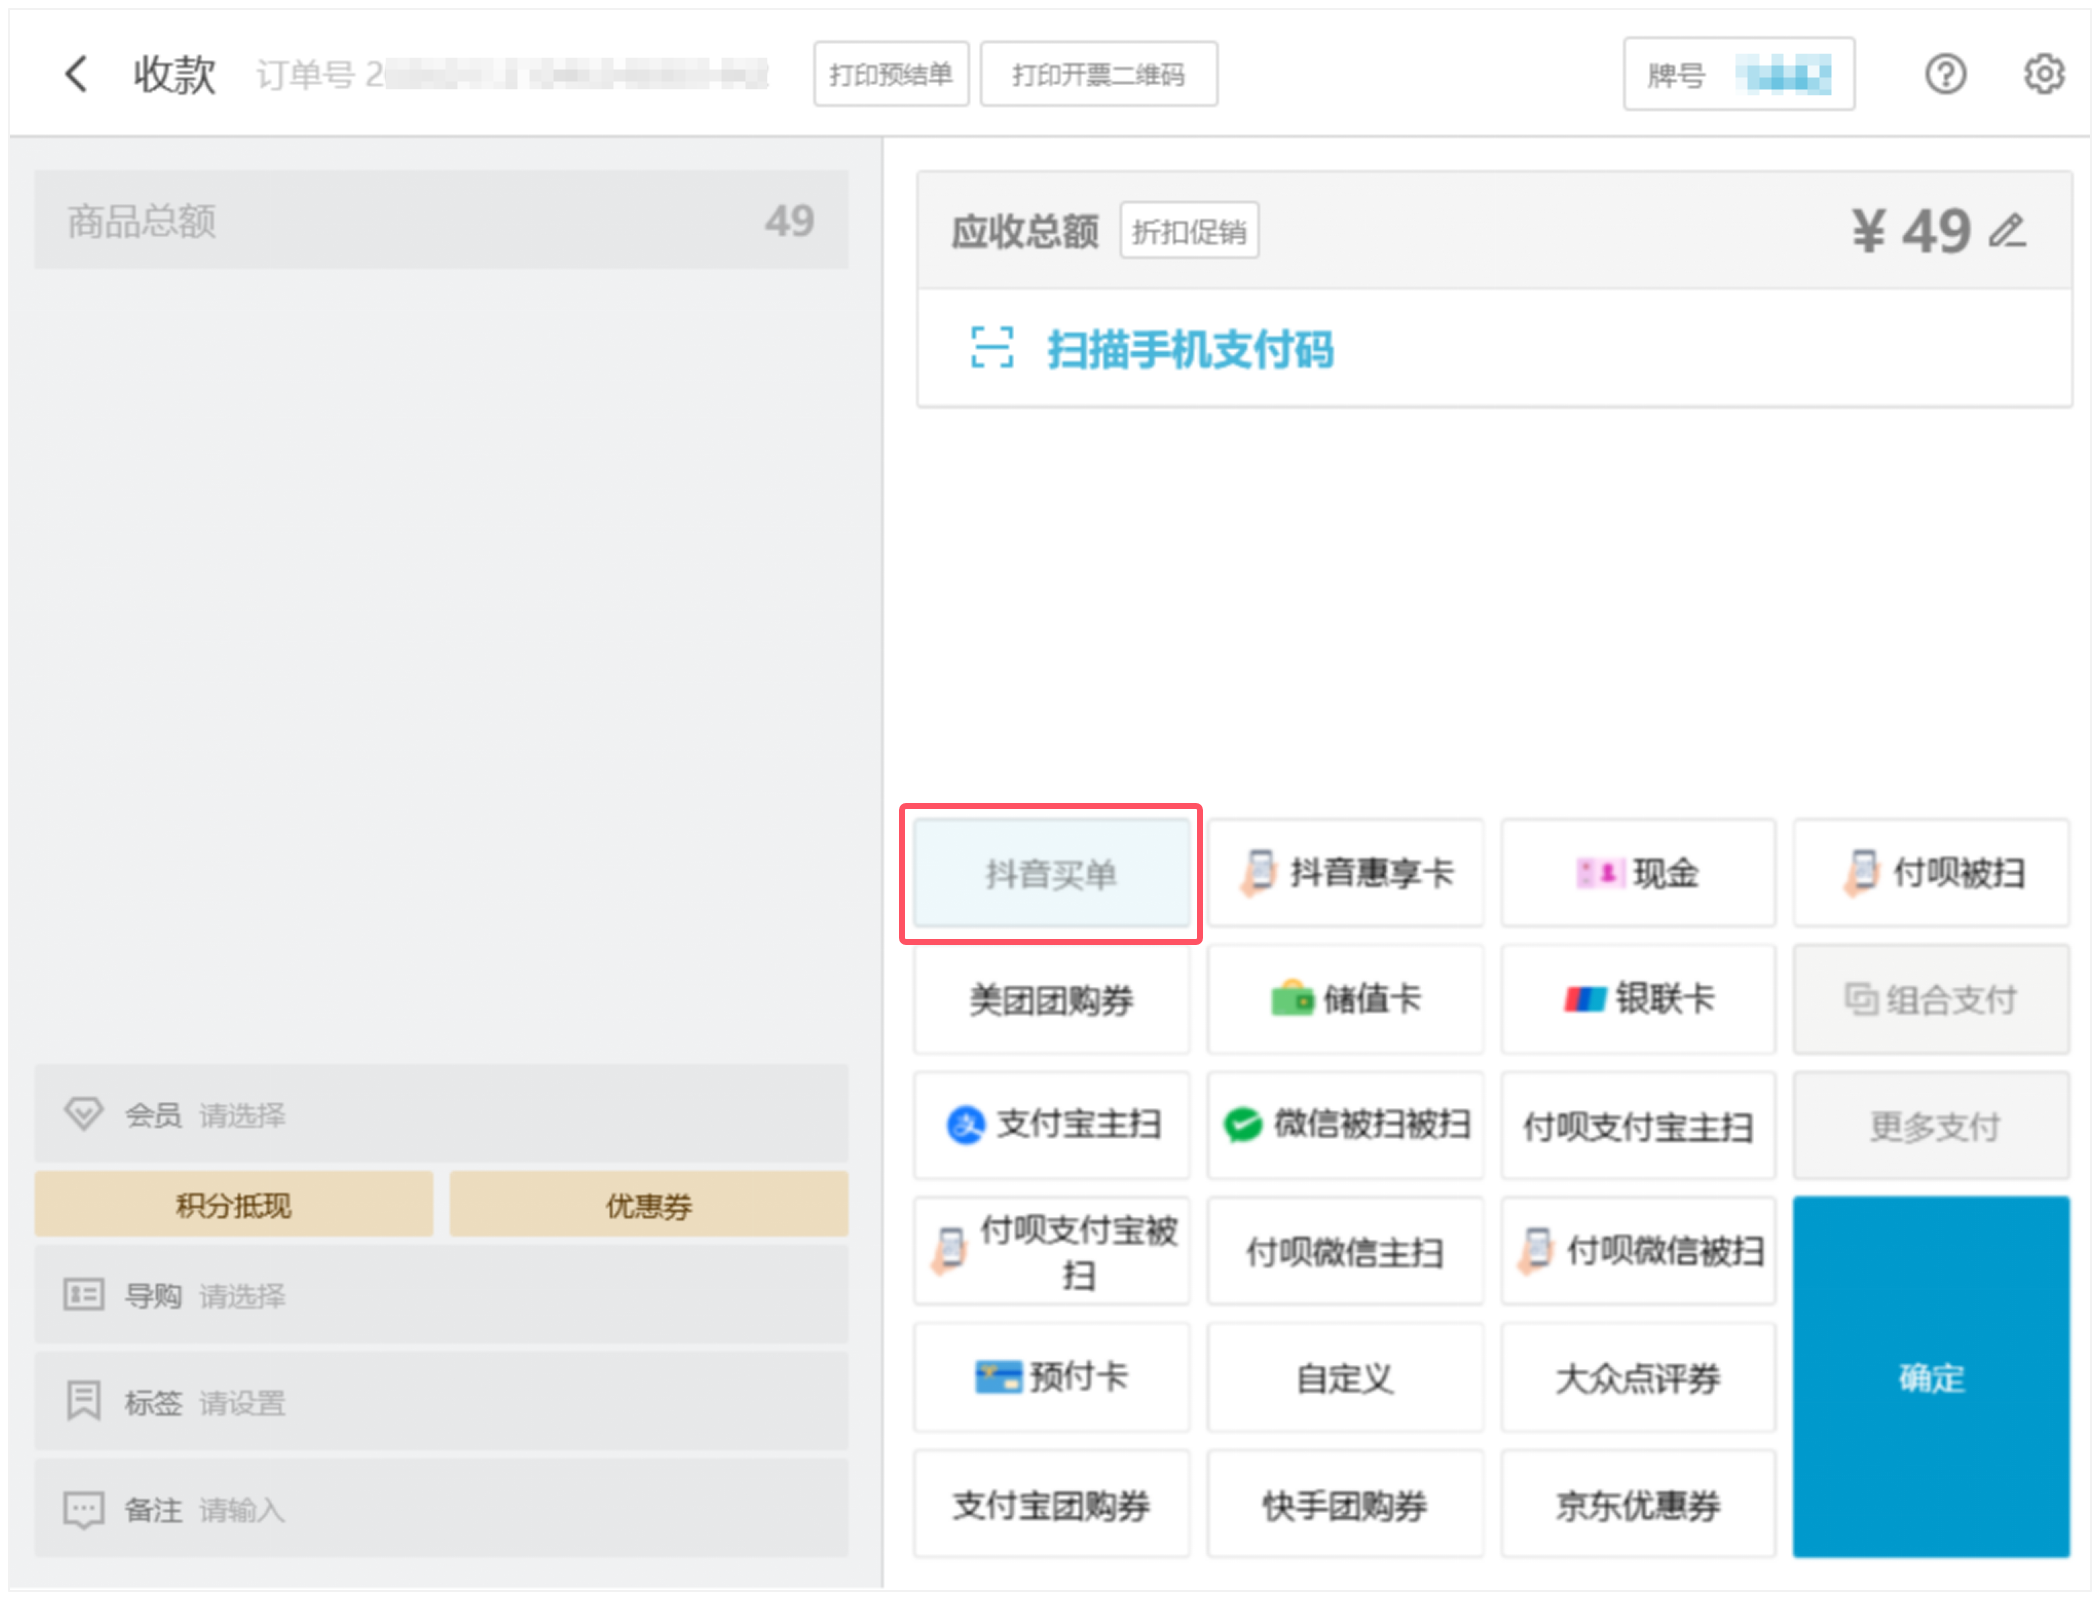Click 打印预结单 print pre-bill button

click(890, 74)
